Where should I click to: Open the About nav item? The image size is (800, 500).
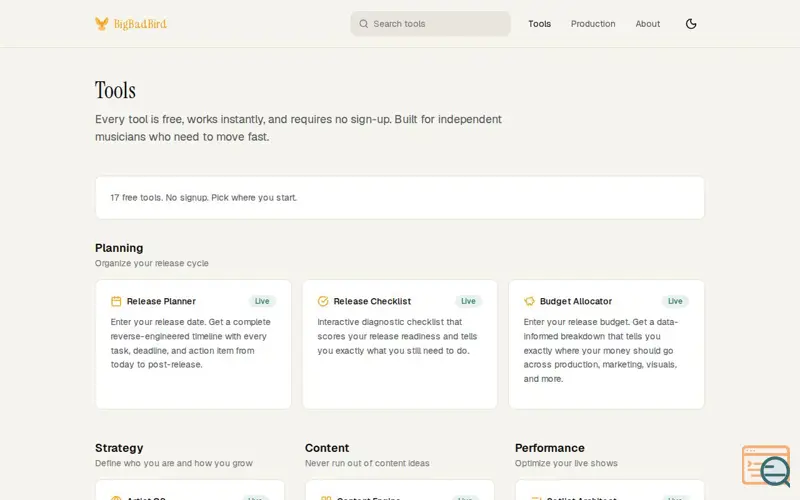pos(647,24)
